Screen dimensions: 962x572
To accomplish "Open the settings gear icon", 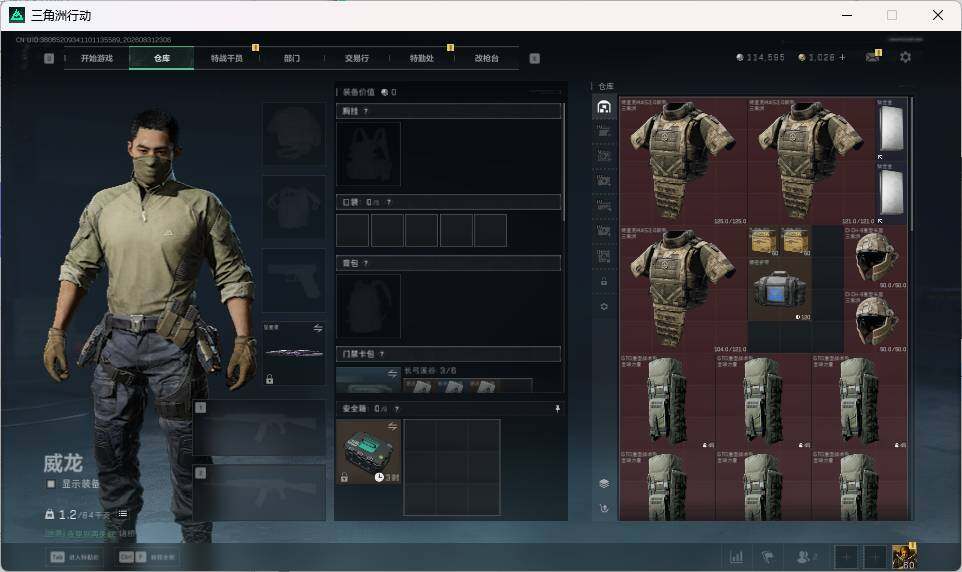I will [905, 57].
